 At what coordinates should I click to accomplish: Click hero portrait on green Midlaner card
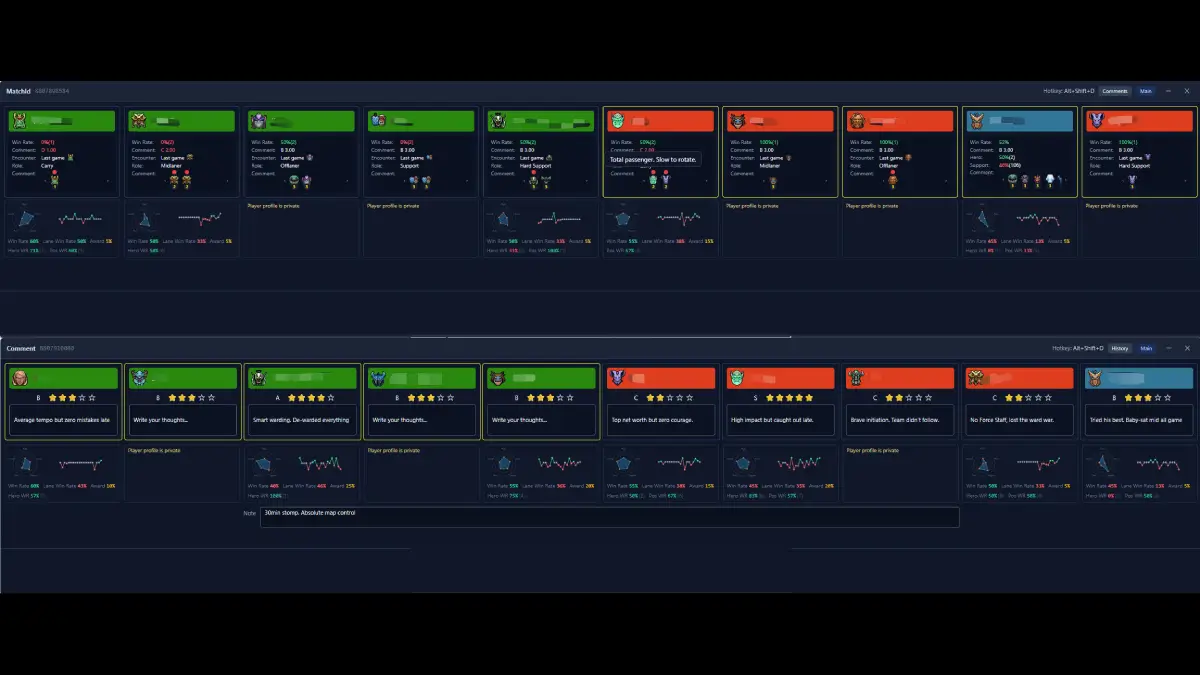138,121
